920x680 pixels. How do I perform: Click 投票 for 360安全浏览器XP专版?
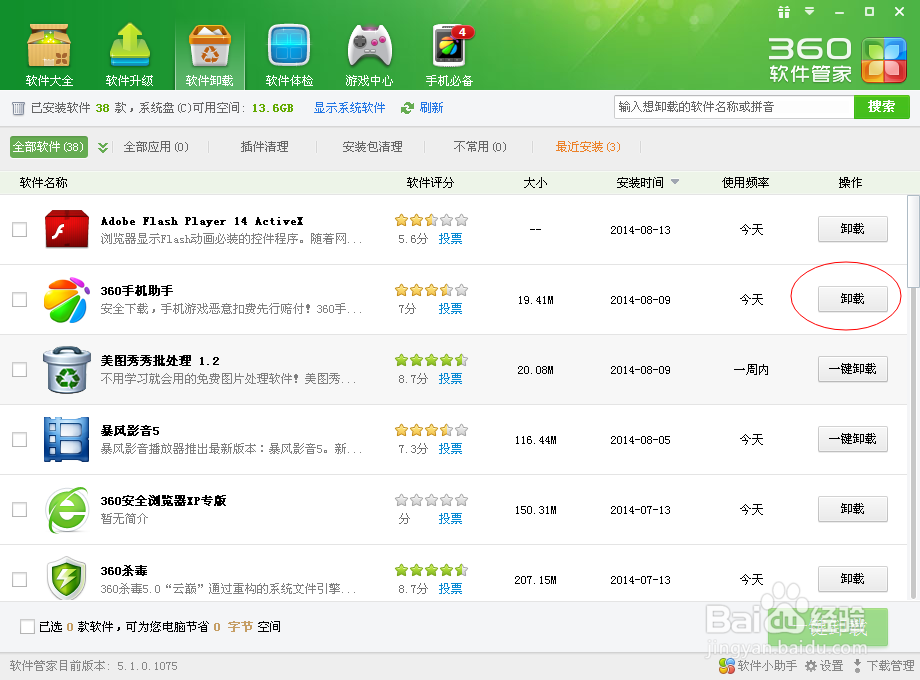click(x=450, y=519)
